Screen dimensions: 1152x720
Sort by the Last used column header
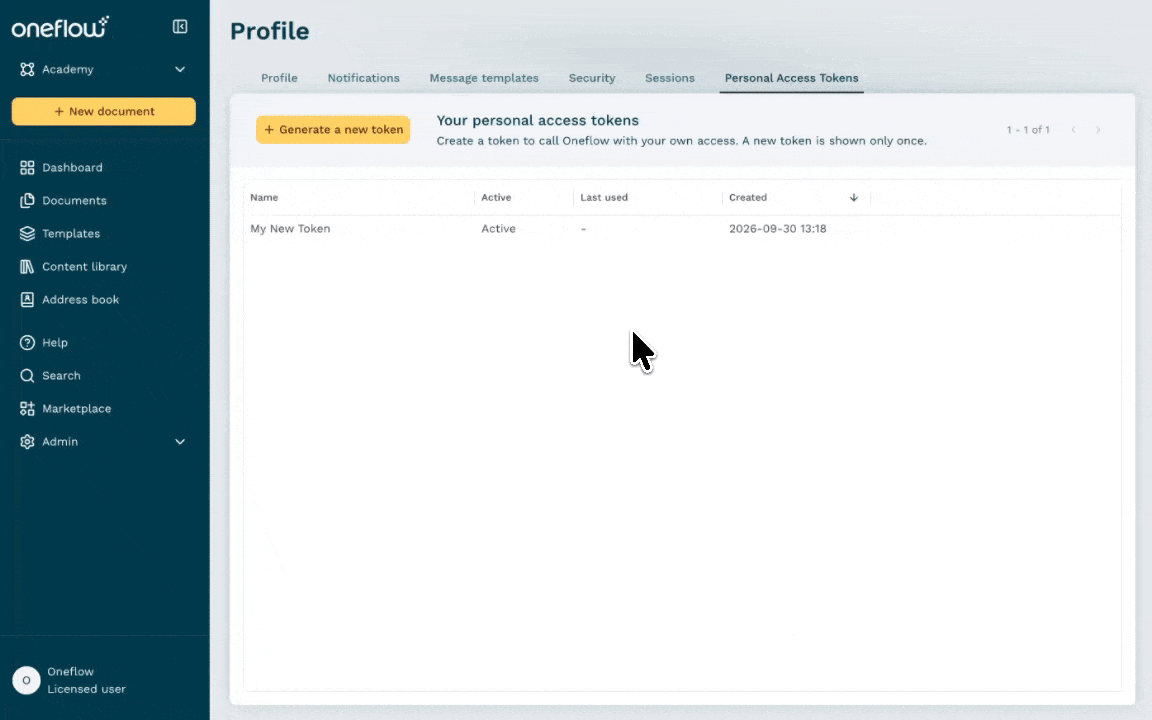(x=604, y=198)
